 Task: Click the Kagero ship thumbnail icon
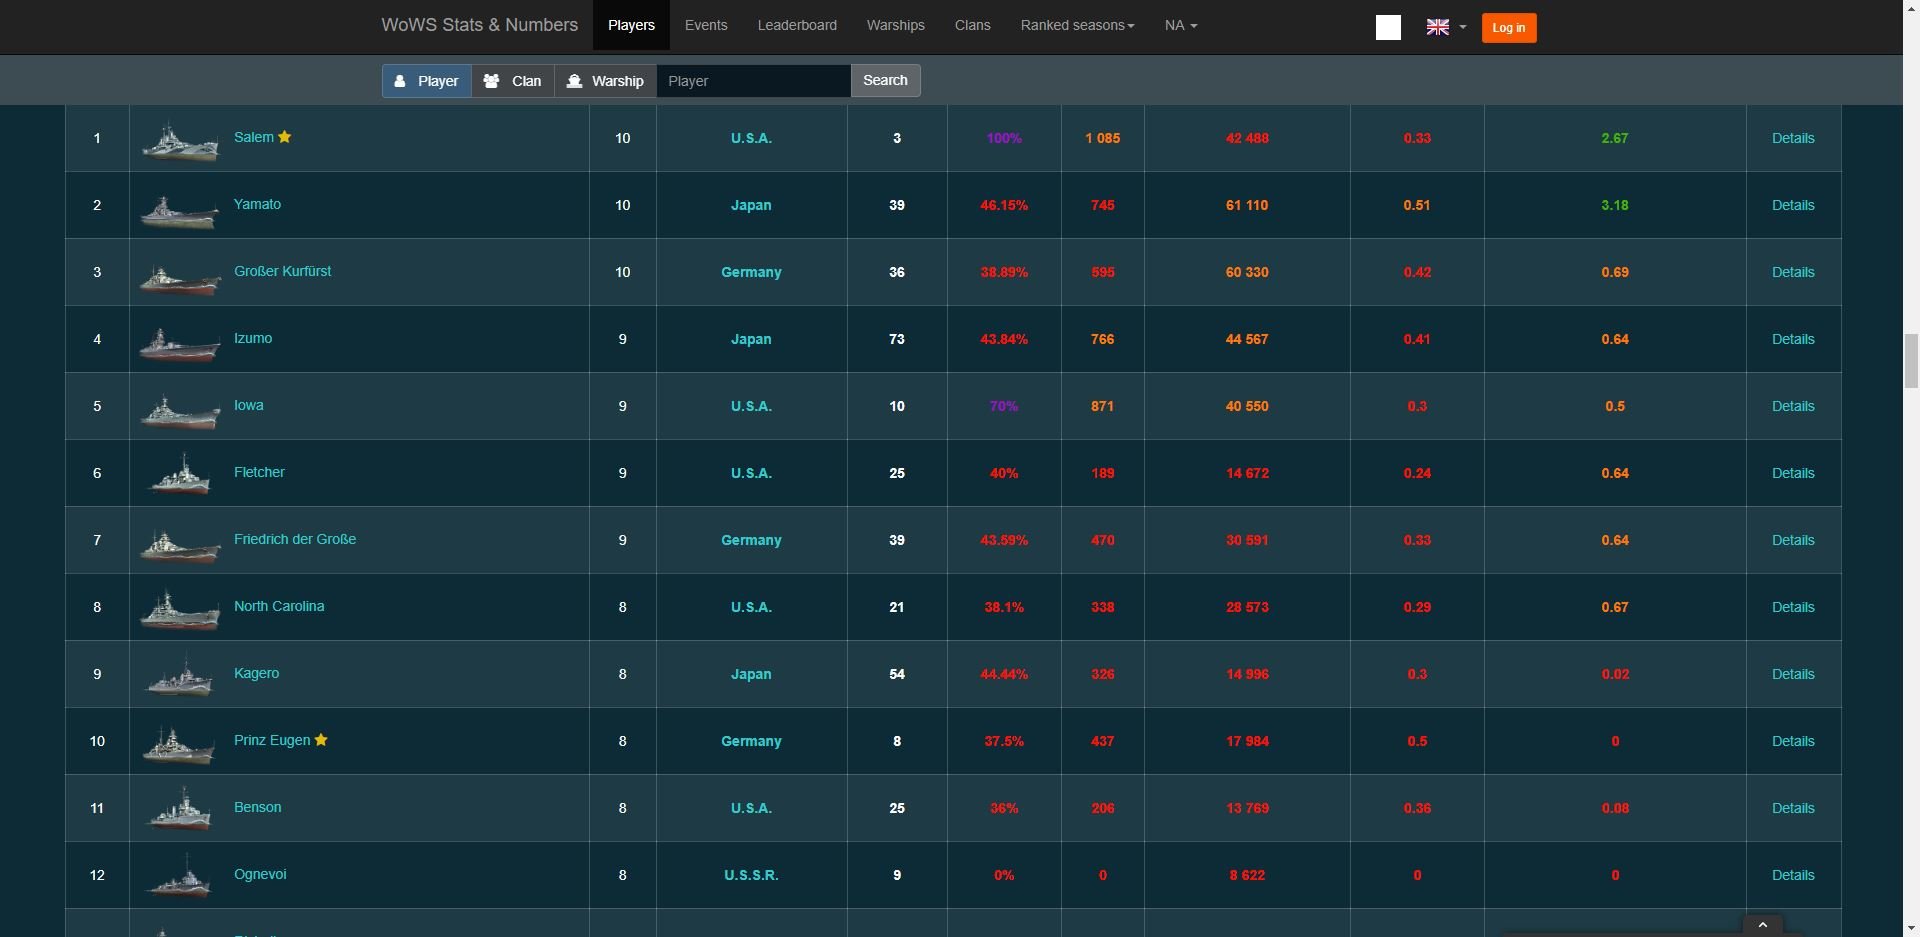[x=179, y=676]
